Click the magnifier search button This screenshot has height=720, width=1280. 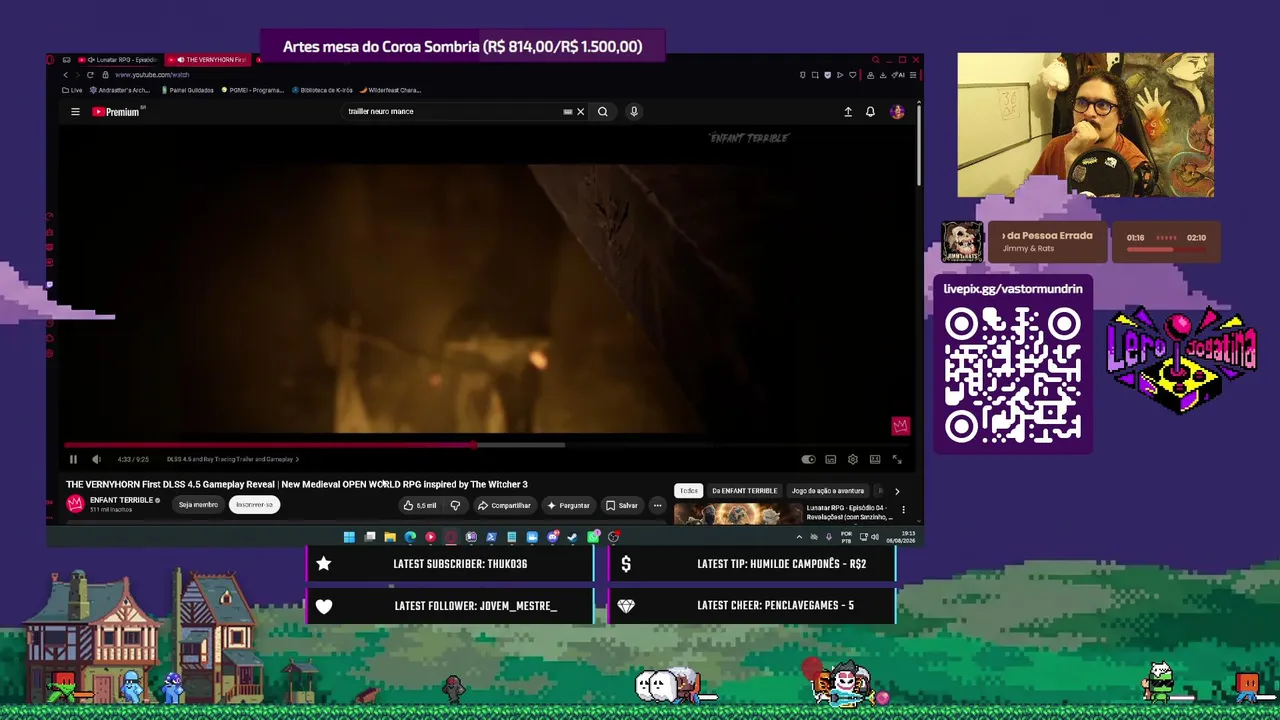tap(602, 111)
